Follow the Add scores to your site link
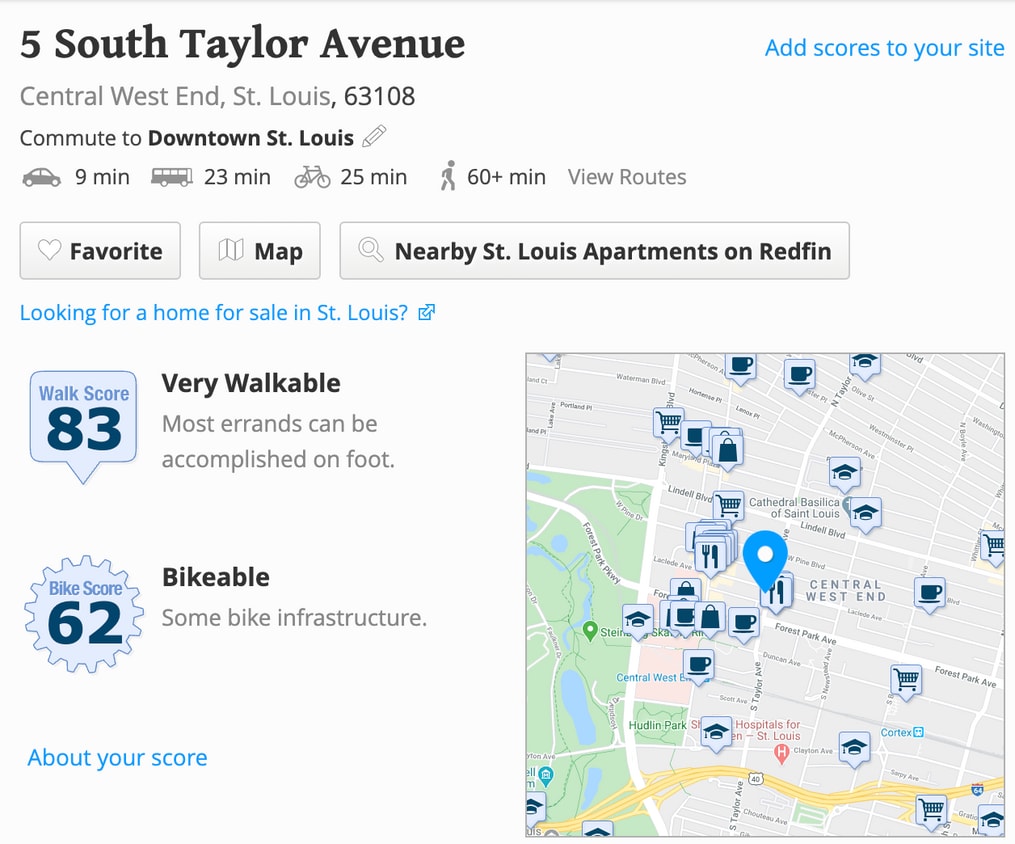The width and height of the screenshot is (1015, 844). click(x=884, y=48)
